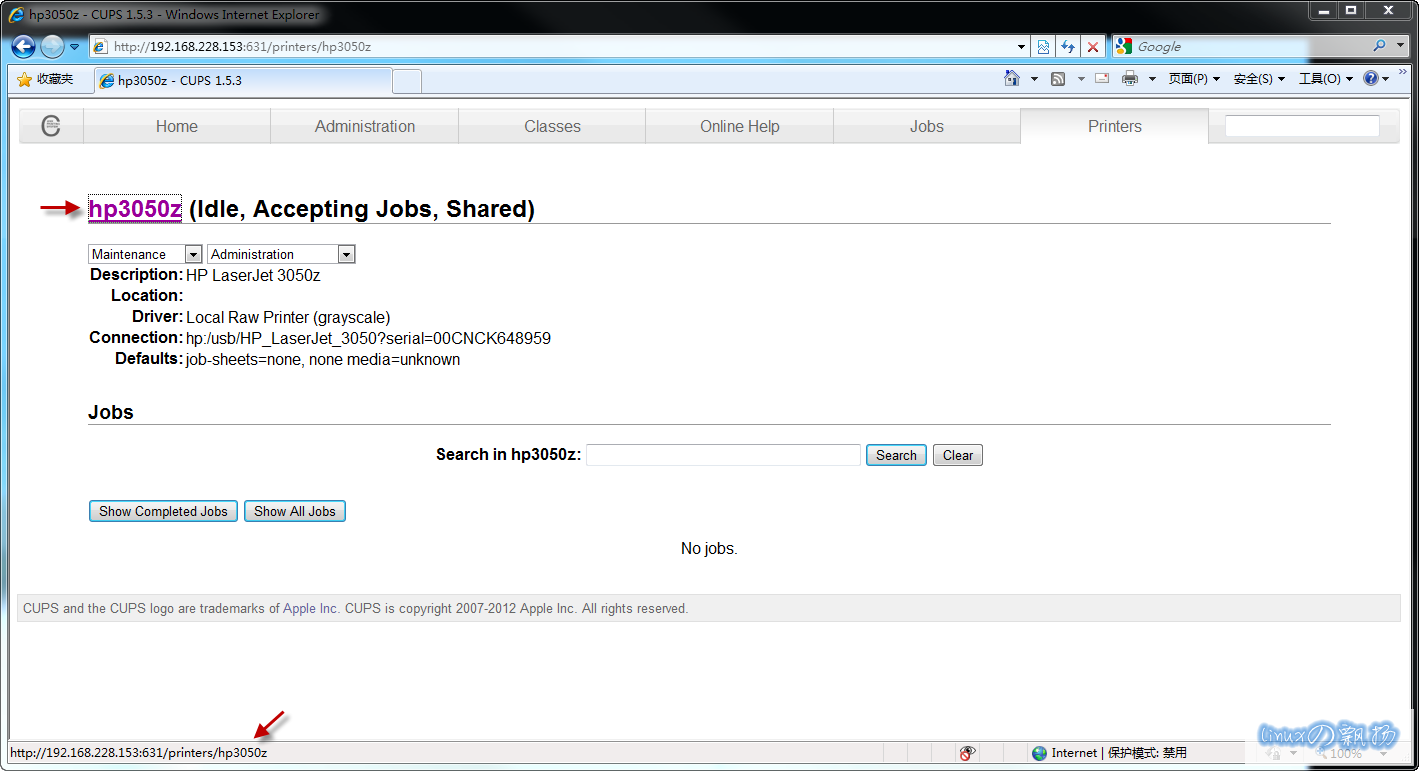1419x771 pixels.
Task: Switch to the Classes tab
Action: [x=552, y=126]
